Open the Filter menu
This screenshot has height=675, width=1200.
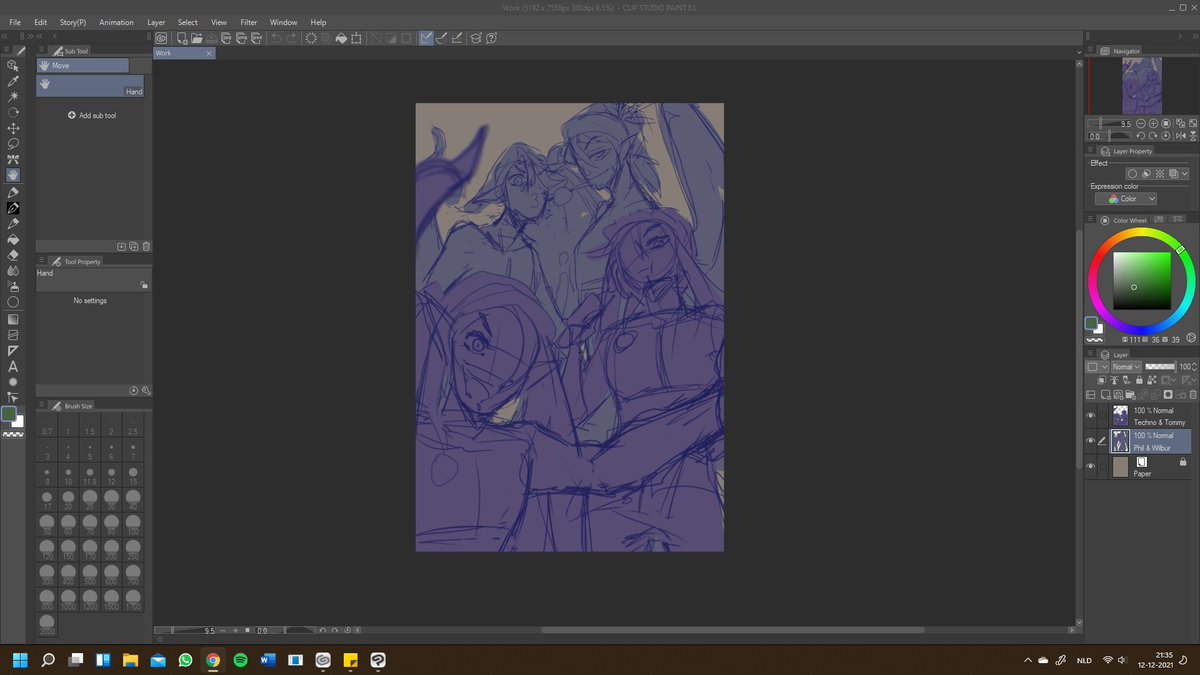[x=248, y=22]
